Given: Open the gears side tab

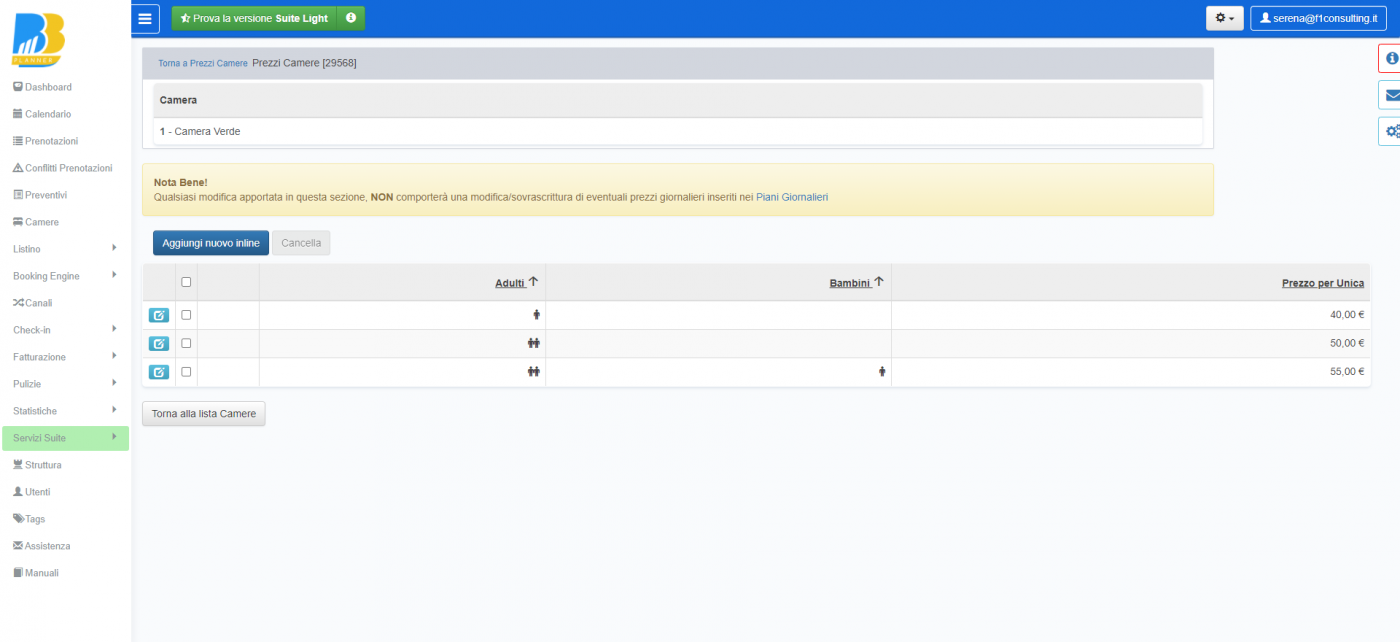Looking at the screenshot, I should point(1390,131).
